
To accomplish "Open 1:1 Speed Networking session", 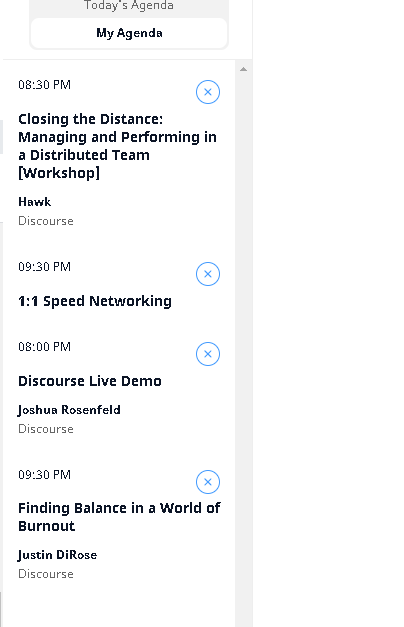I will [x=95, y=301].
